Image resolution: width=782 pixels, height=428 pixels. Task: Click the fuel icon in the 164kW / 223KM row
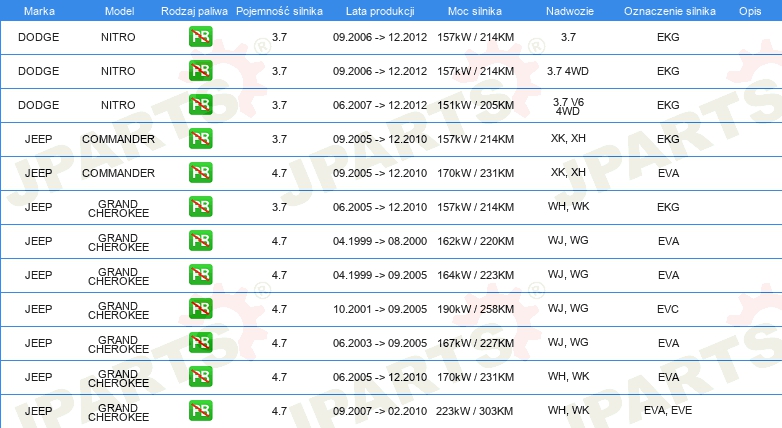click(200, 274)
